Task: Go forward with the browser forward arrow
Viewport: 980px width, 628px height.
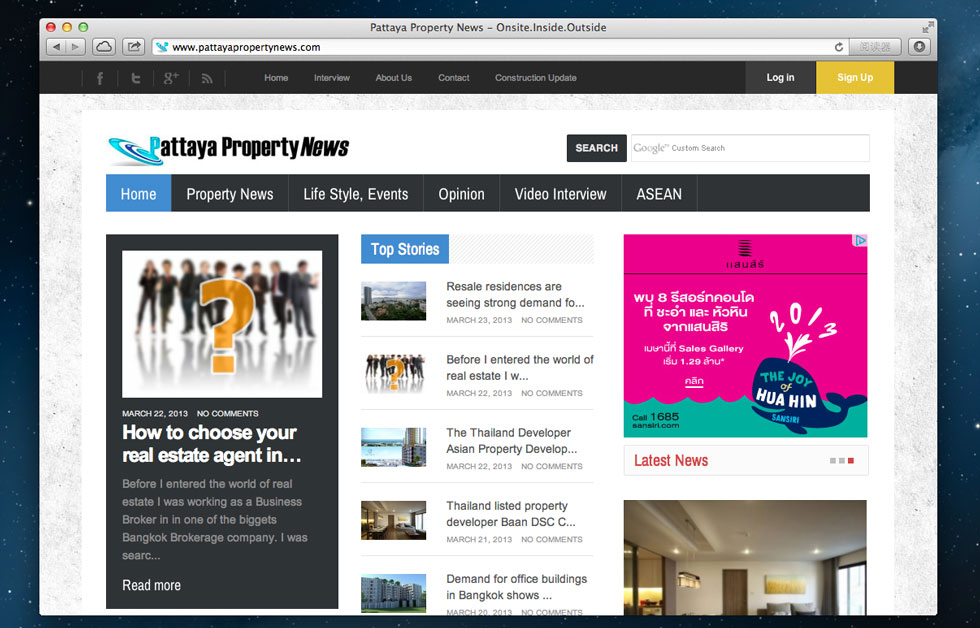Action: 76,47
